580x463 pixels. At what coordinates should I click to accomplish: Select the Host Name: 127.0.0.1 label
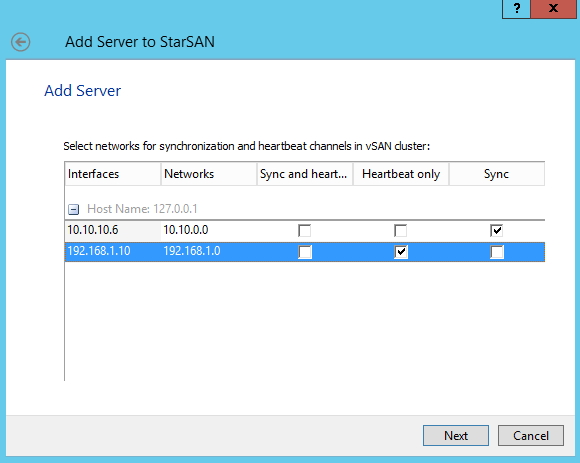(x=142, y=209)
